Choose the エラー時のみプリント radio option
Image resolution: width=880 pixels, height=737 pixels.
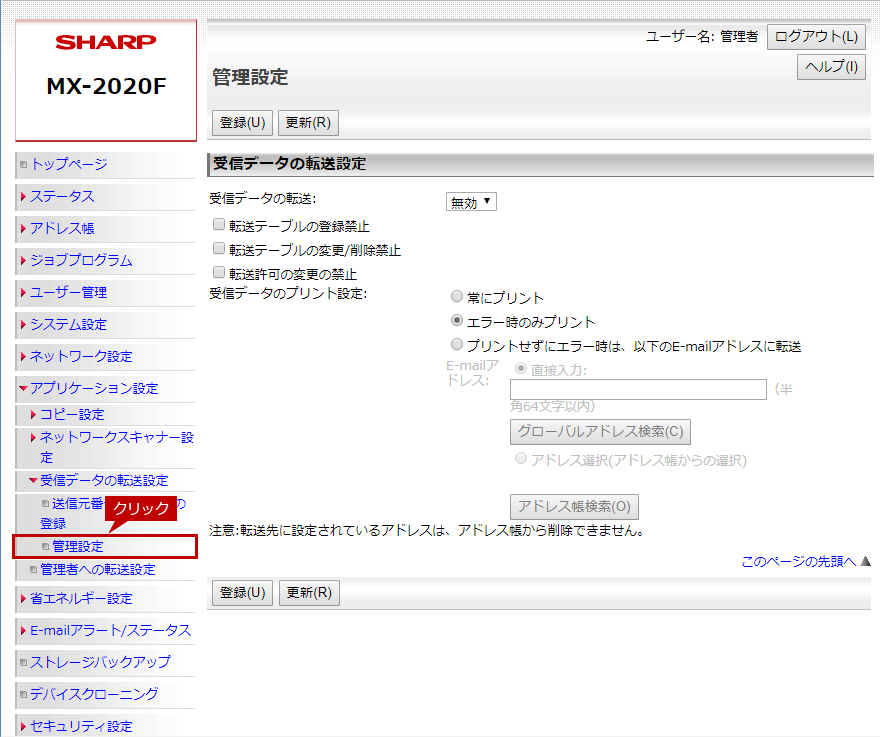tap(457, 321)
